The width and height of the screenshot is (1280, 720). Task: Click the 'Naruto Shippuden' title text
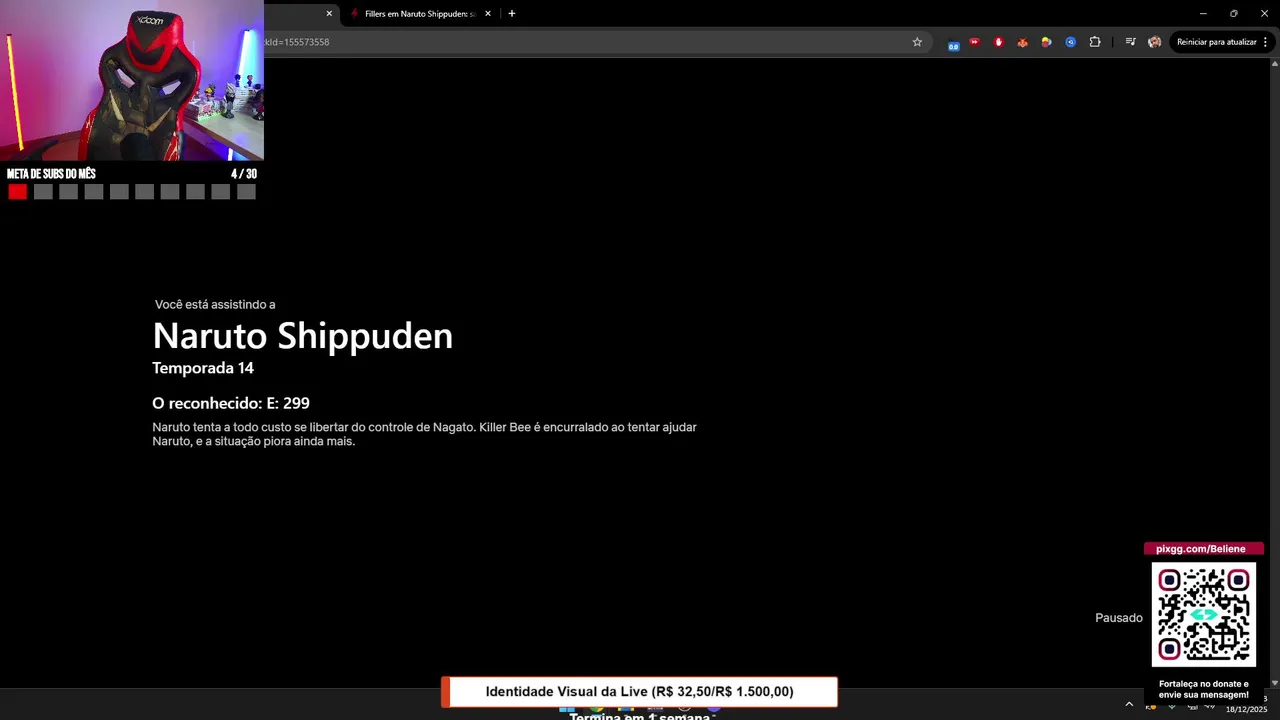click(302, 335)
